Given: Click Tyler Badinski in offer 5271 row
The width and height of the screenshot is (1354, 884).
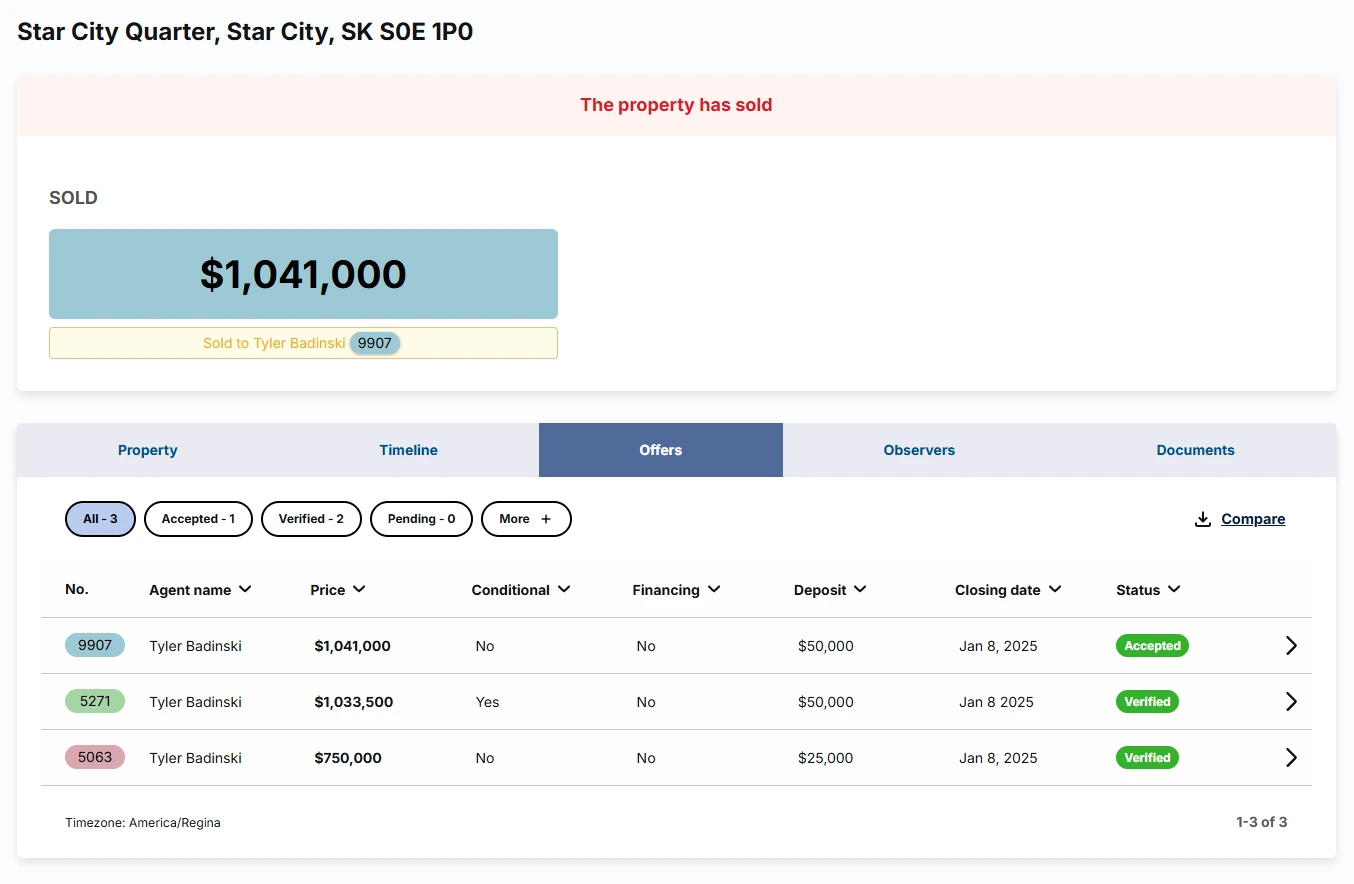Looking at the screenshot, I should point(195,702).
